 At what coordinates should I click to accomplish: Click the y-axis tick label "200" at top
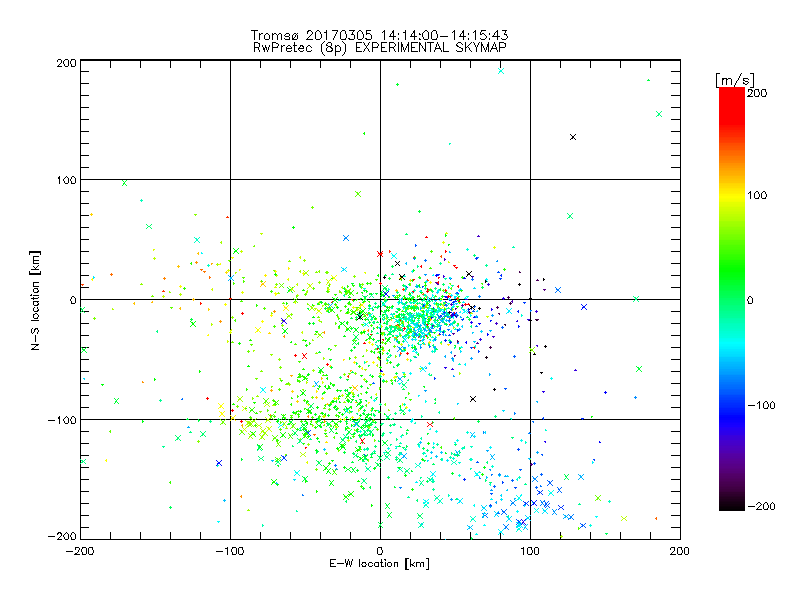point(66,63)
